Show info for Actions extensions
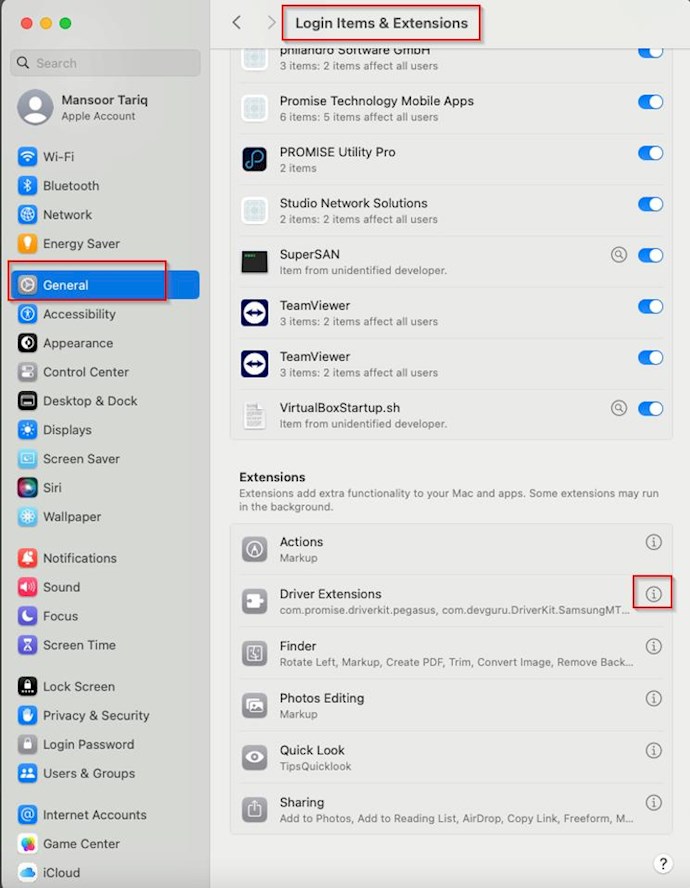This screenshot has height=888, width=690. point(653,542)
